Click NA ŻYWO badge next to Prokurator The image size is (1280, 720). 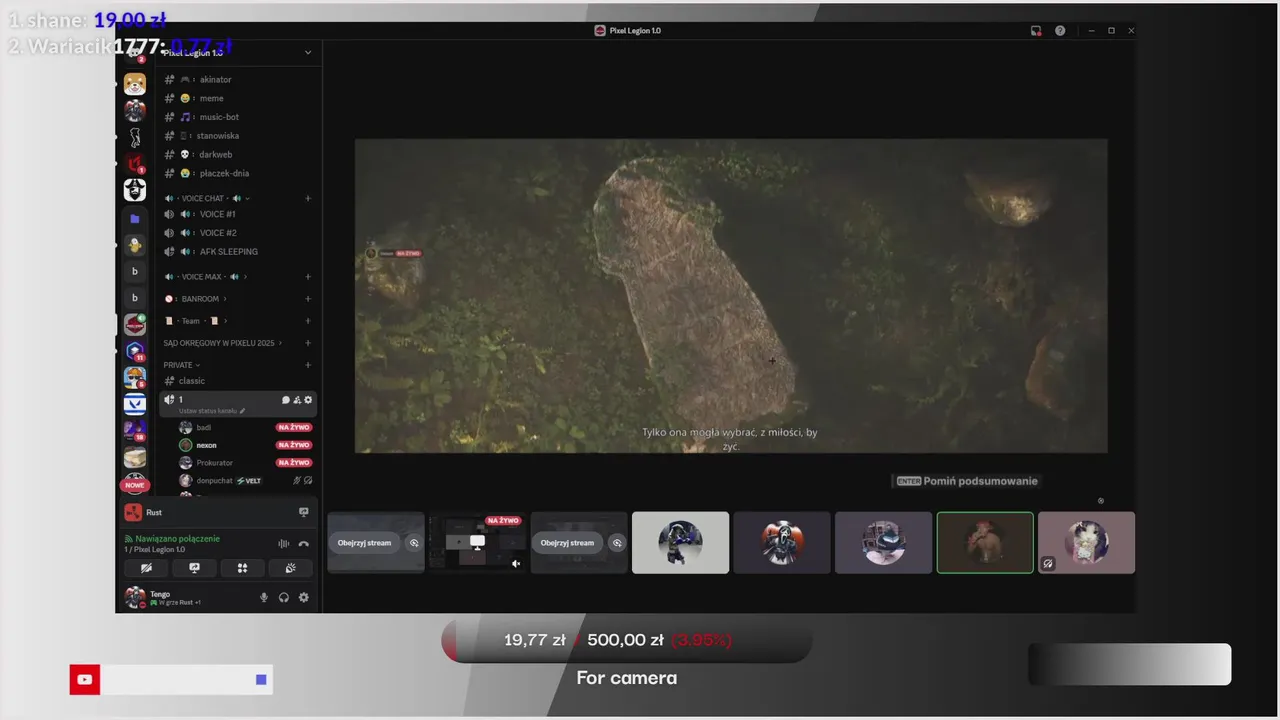(294, 463)
